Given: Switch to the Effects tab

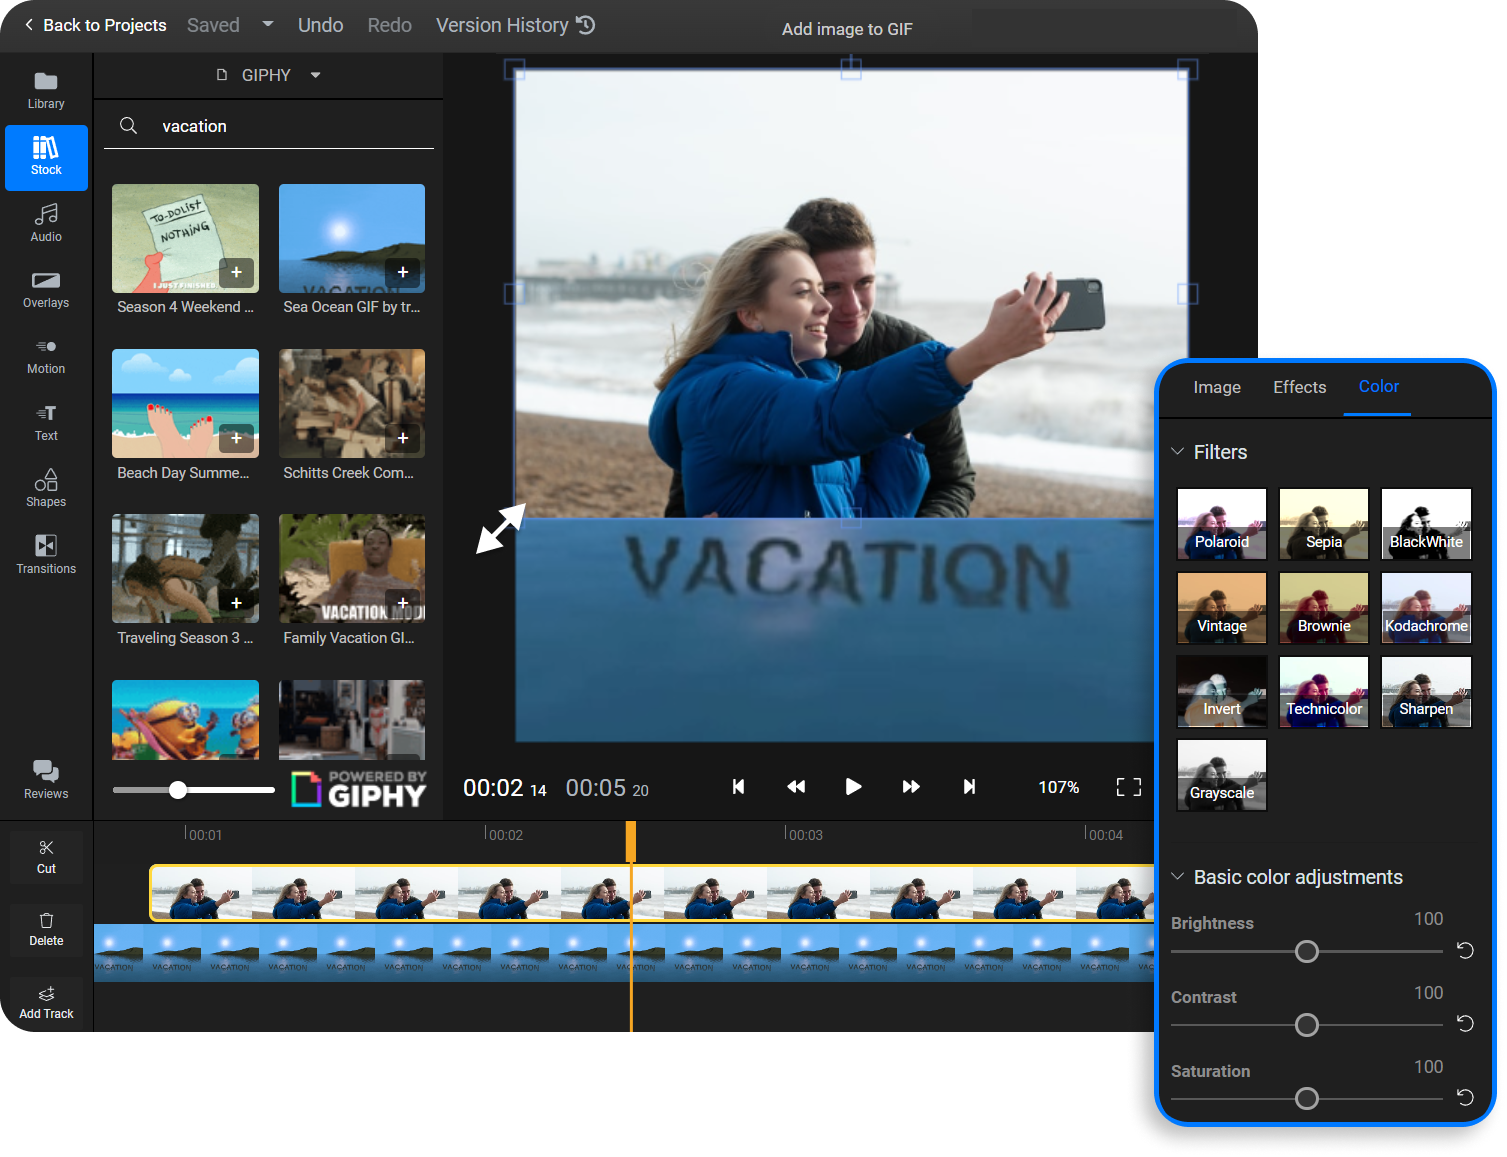Looking at the screenshot, I should tap(1298, 387).
